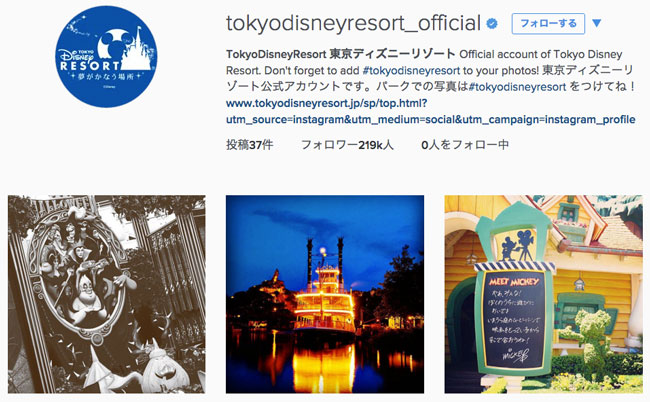Open the illuminated riverboat night photo
The image size is (650, 402).
tap(325, 294)
